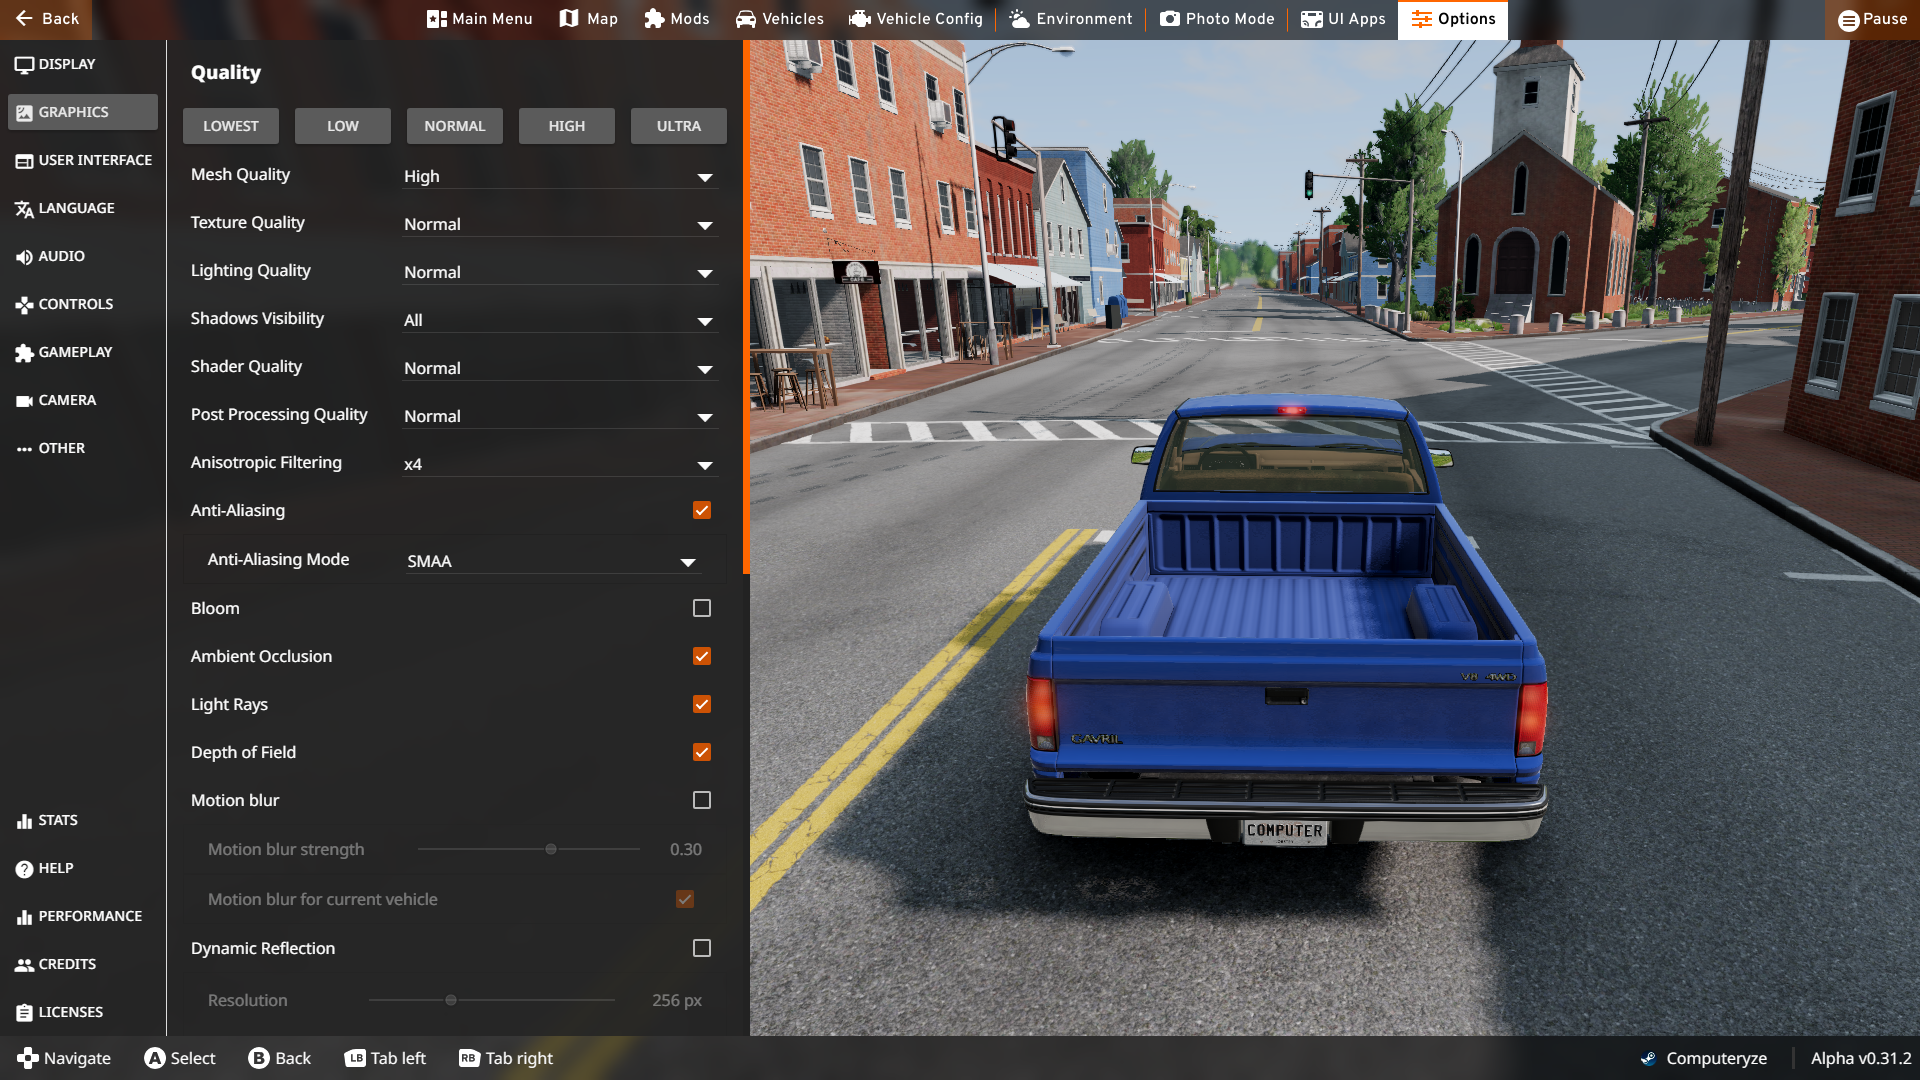Open the Mods puzzle icon
This screenshot has width=1920, height=1080.
tap(654, 19)
